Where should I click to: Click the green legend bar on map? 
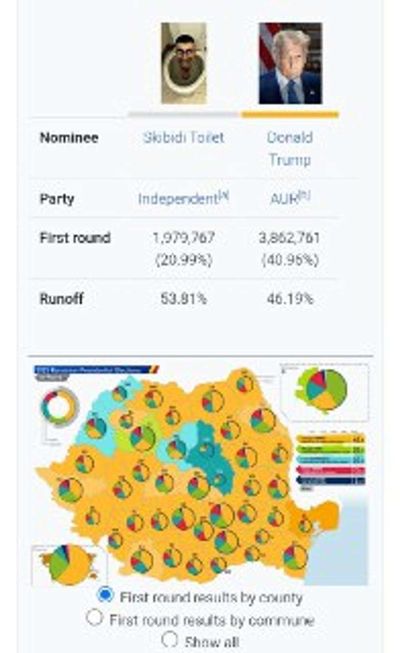point(330,450)
